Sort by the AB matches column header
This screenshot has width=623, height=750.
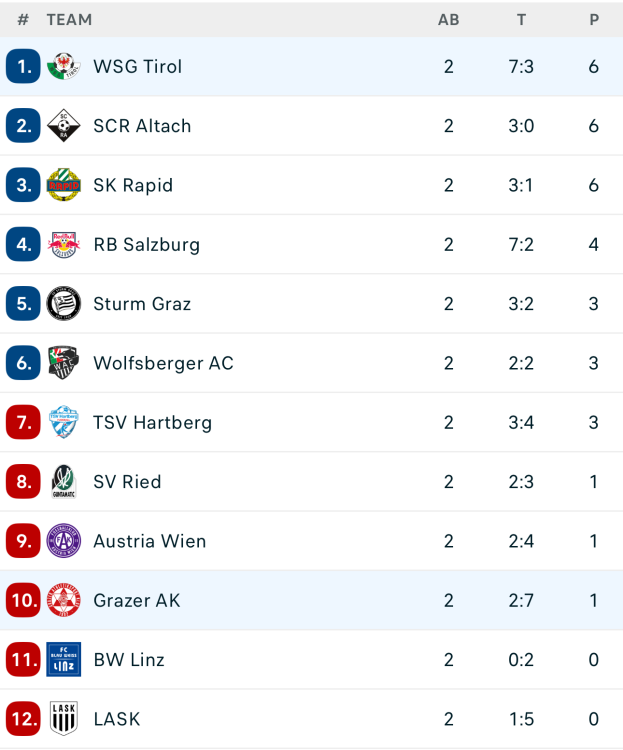tap(449, 19)
